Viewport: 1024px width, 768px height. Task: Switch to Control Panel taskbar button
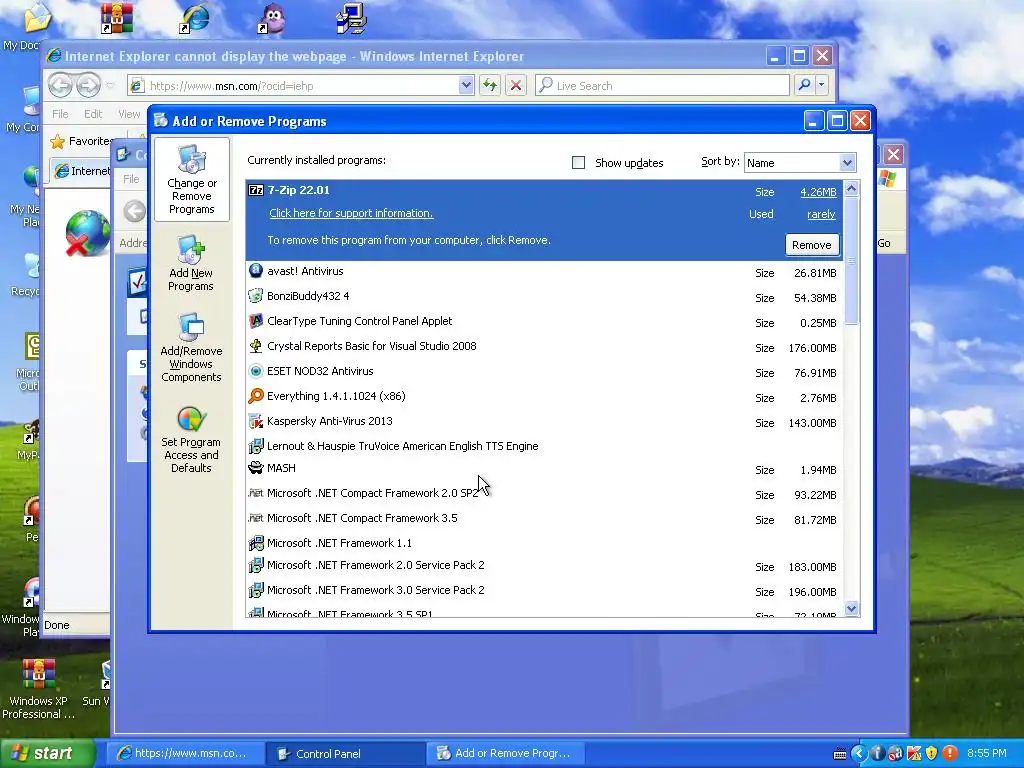pyautogui.click(x=345, y=754)
